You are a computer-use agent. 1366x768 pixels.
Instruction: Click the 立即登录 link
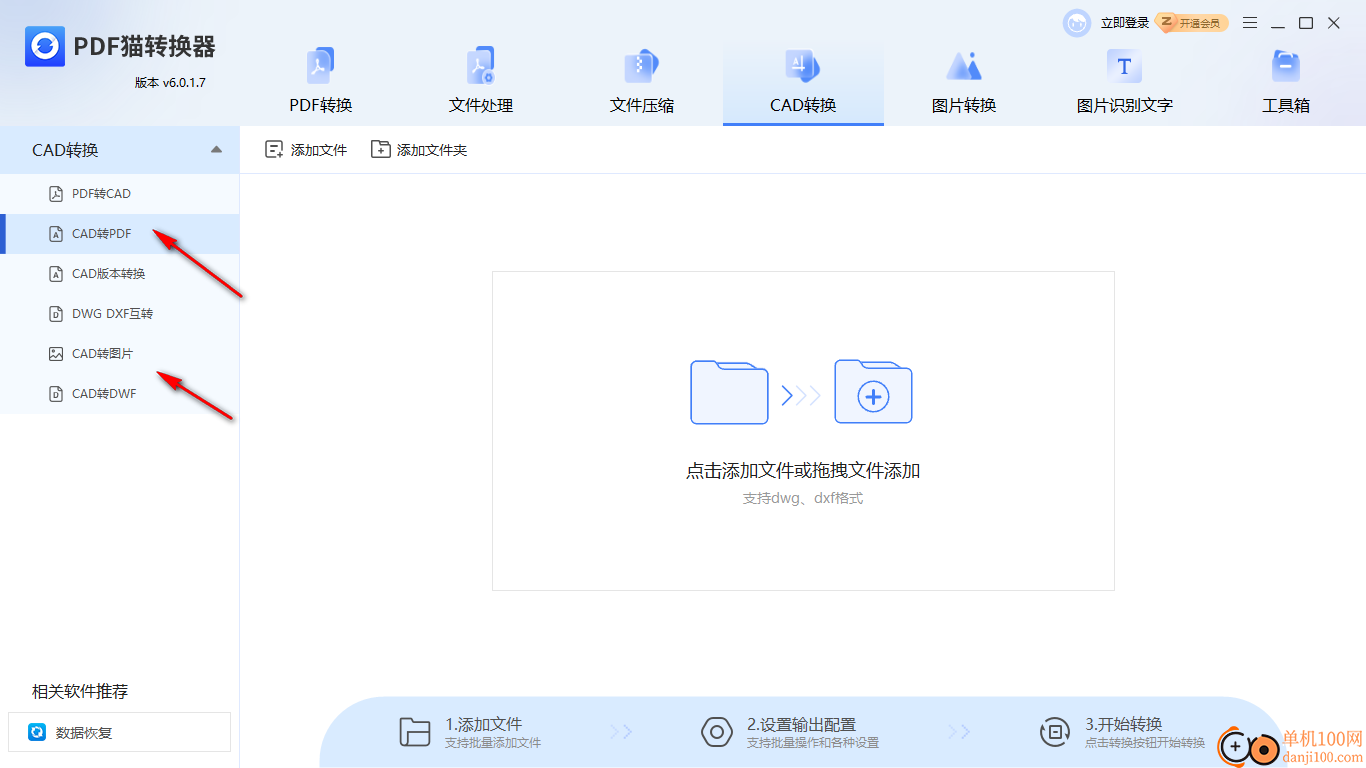[1125, 23]
